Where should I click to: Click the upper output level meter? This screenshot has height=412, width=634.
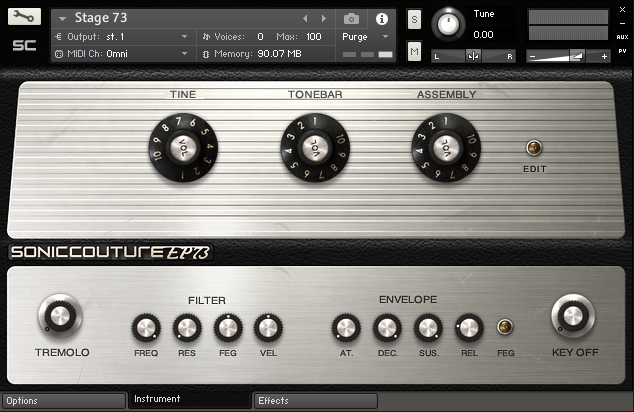pos(568,17)
